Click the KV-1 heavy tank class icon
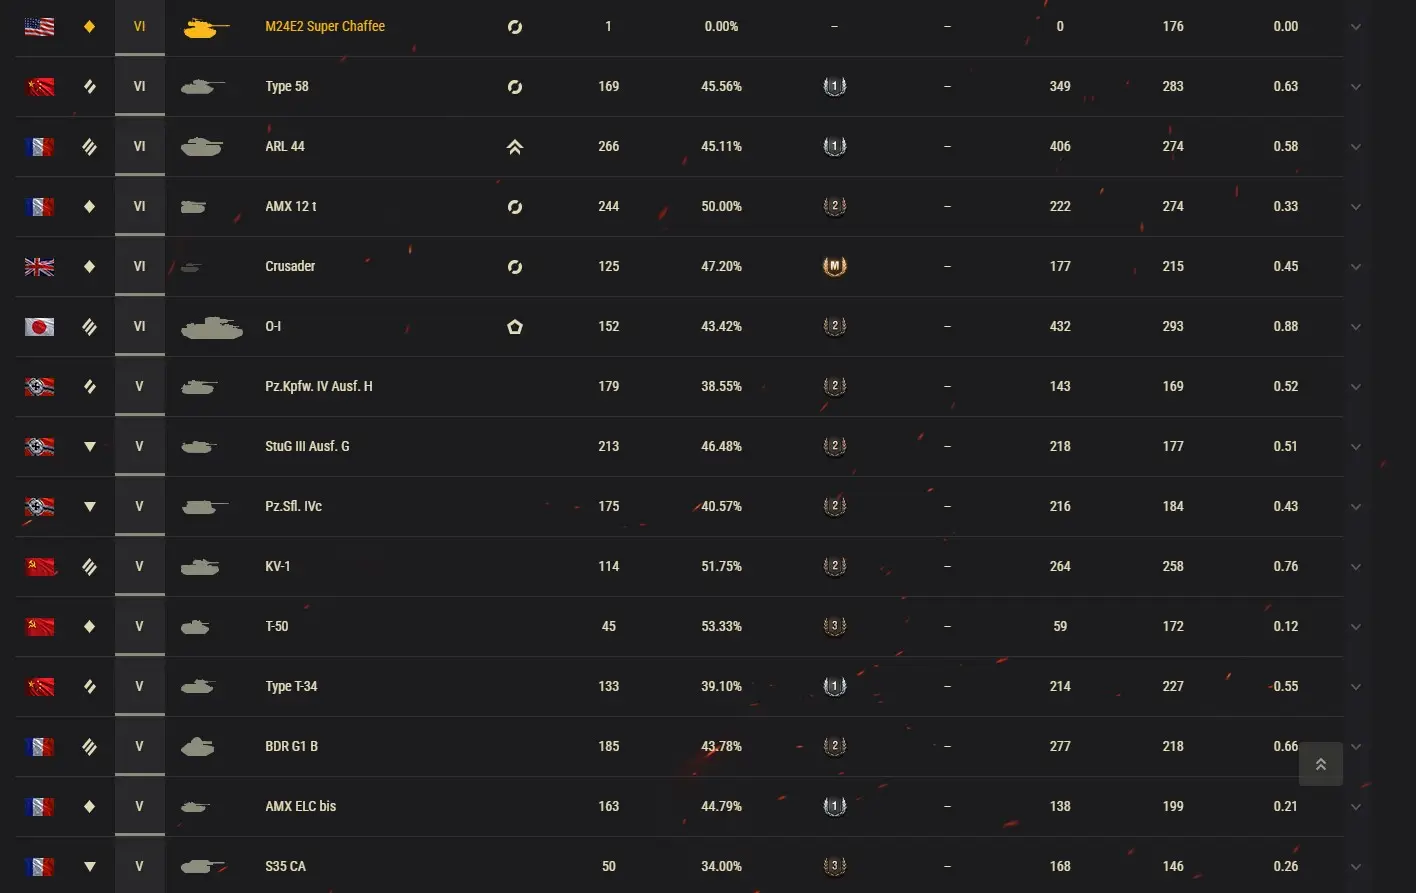The image size is (1416, 893). (90, 567)
